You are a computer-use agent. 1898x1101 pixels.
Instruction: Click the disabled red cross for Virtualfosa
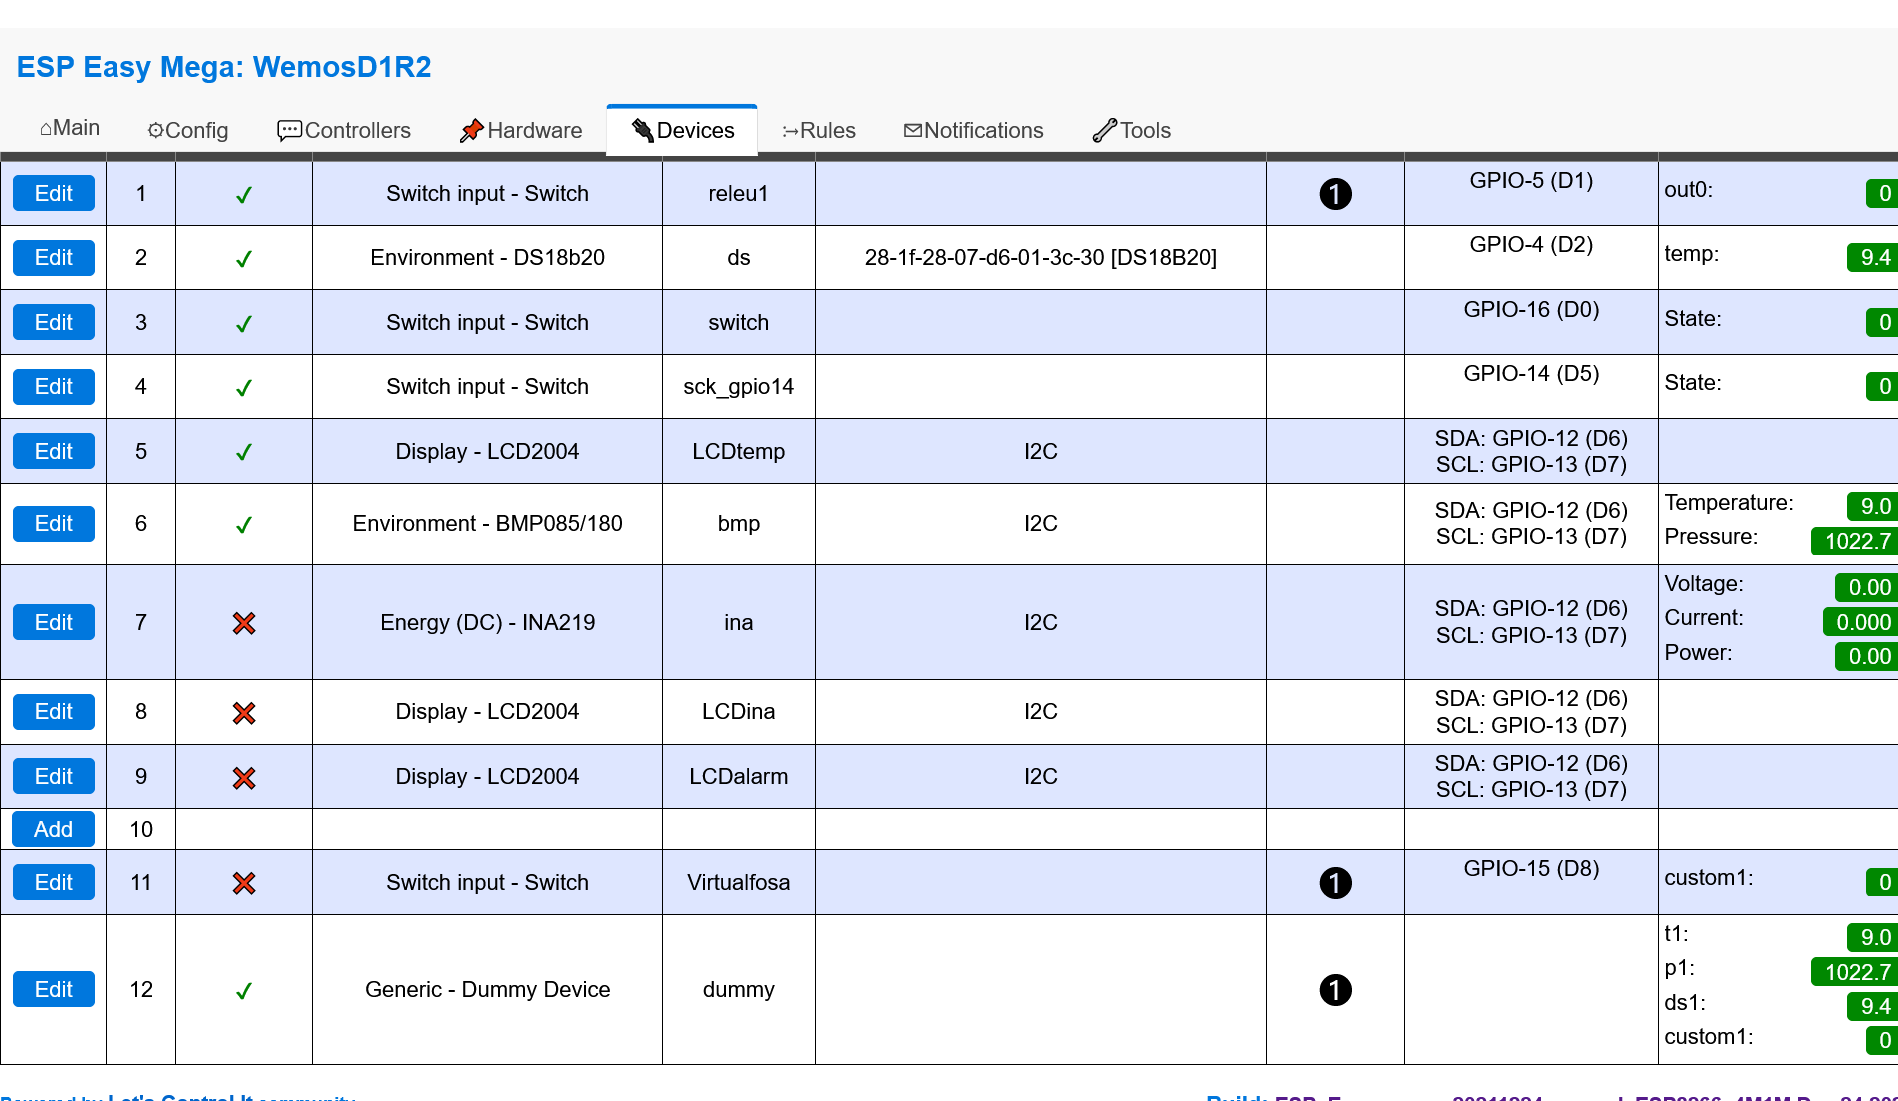244,883
